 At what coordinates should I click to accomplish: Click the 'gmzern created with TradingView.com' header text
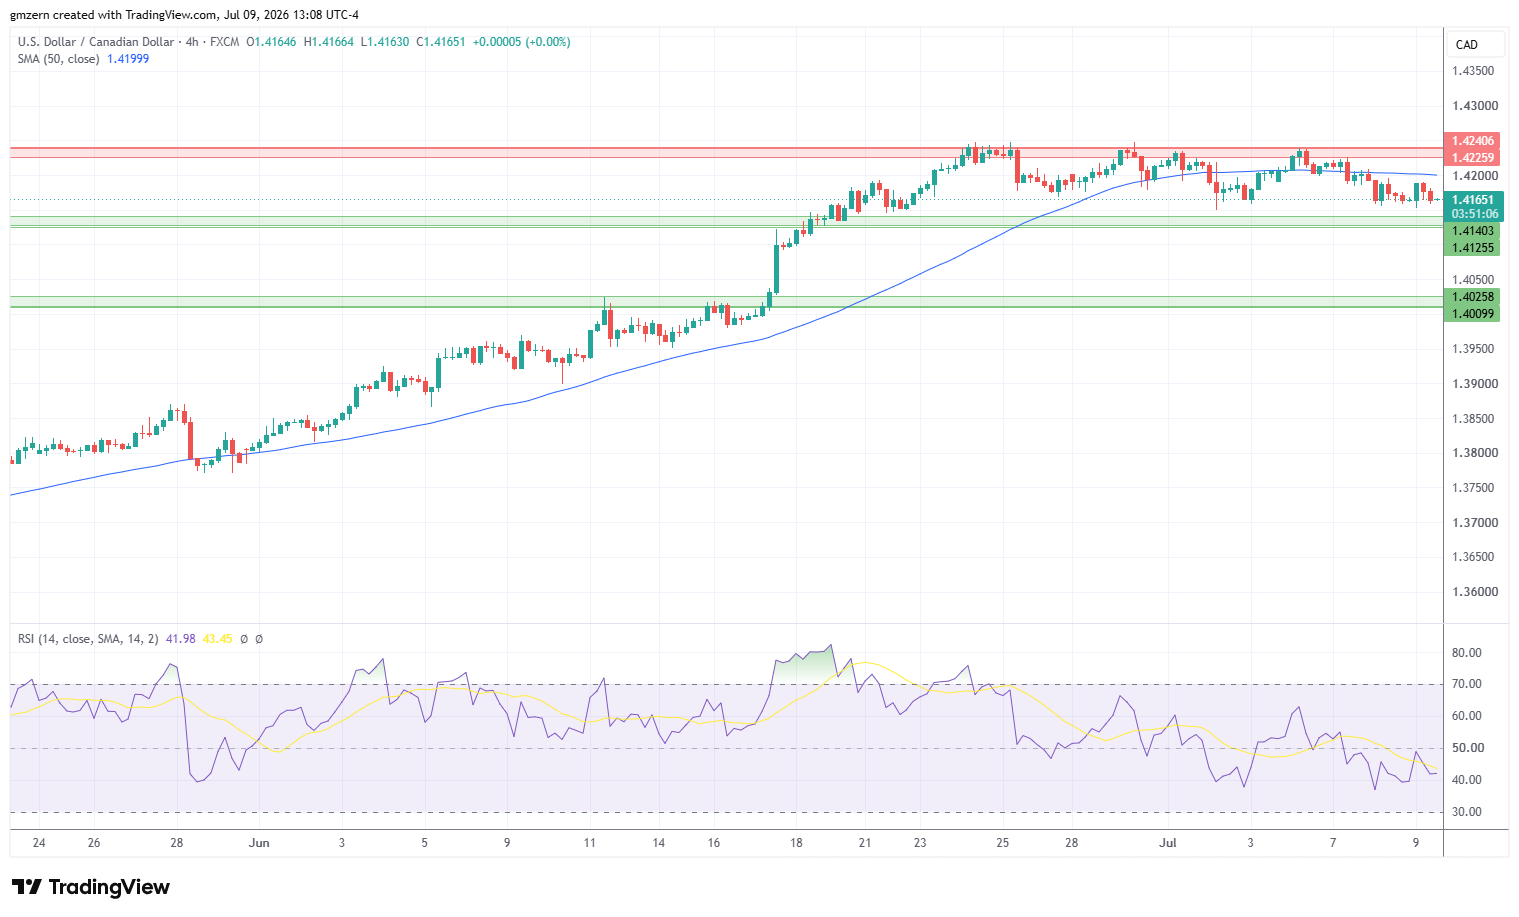113,15
